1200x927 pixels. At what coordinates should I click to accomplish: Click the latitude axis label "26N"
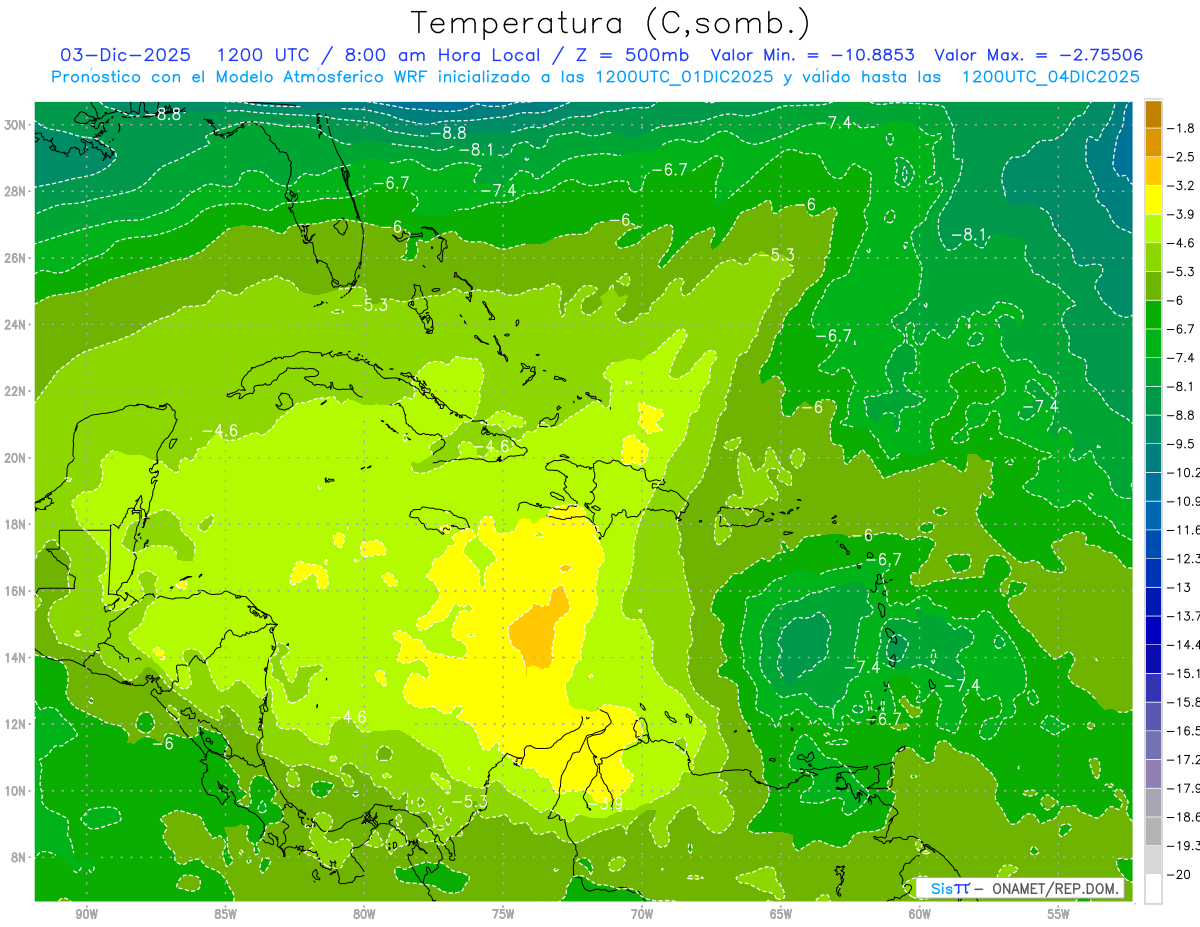(x=15, y=258)
